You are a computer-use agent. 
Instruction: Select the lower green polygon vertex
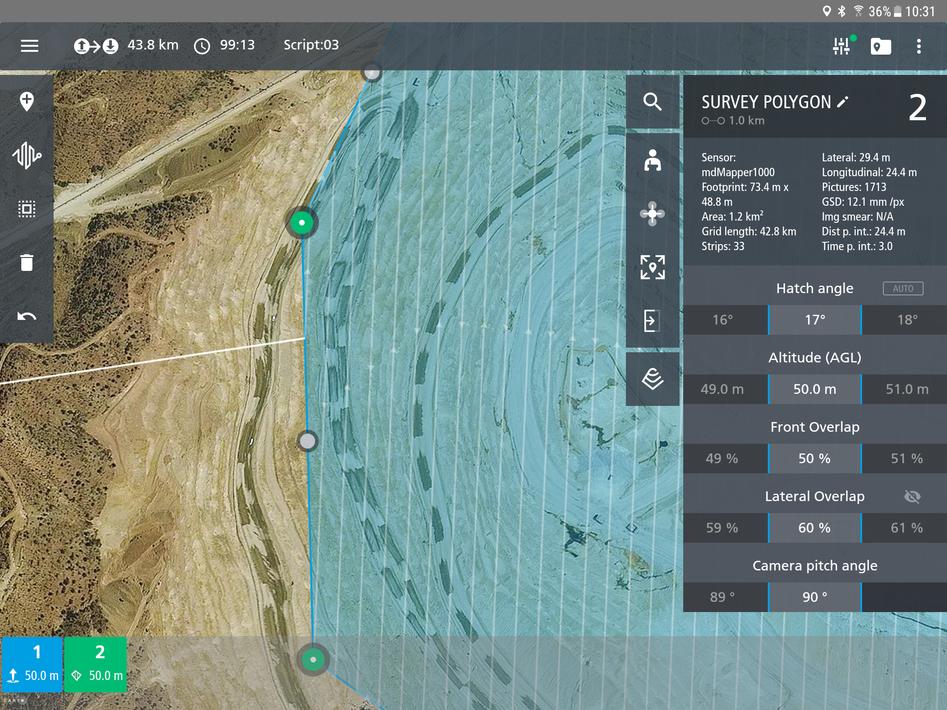[x=313, y=659]
